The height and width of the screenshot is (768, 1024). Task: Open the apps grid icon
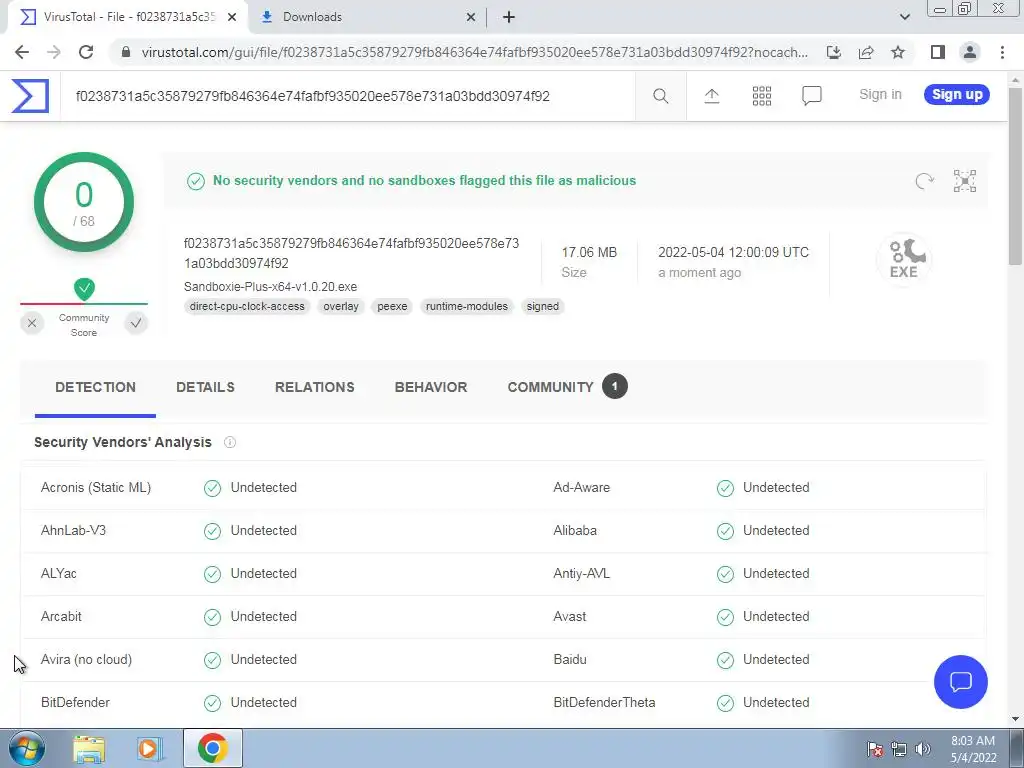(761, 96)
